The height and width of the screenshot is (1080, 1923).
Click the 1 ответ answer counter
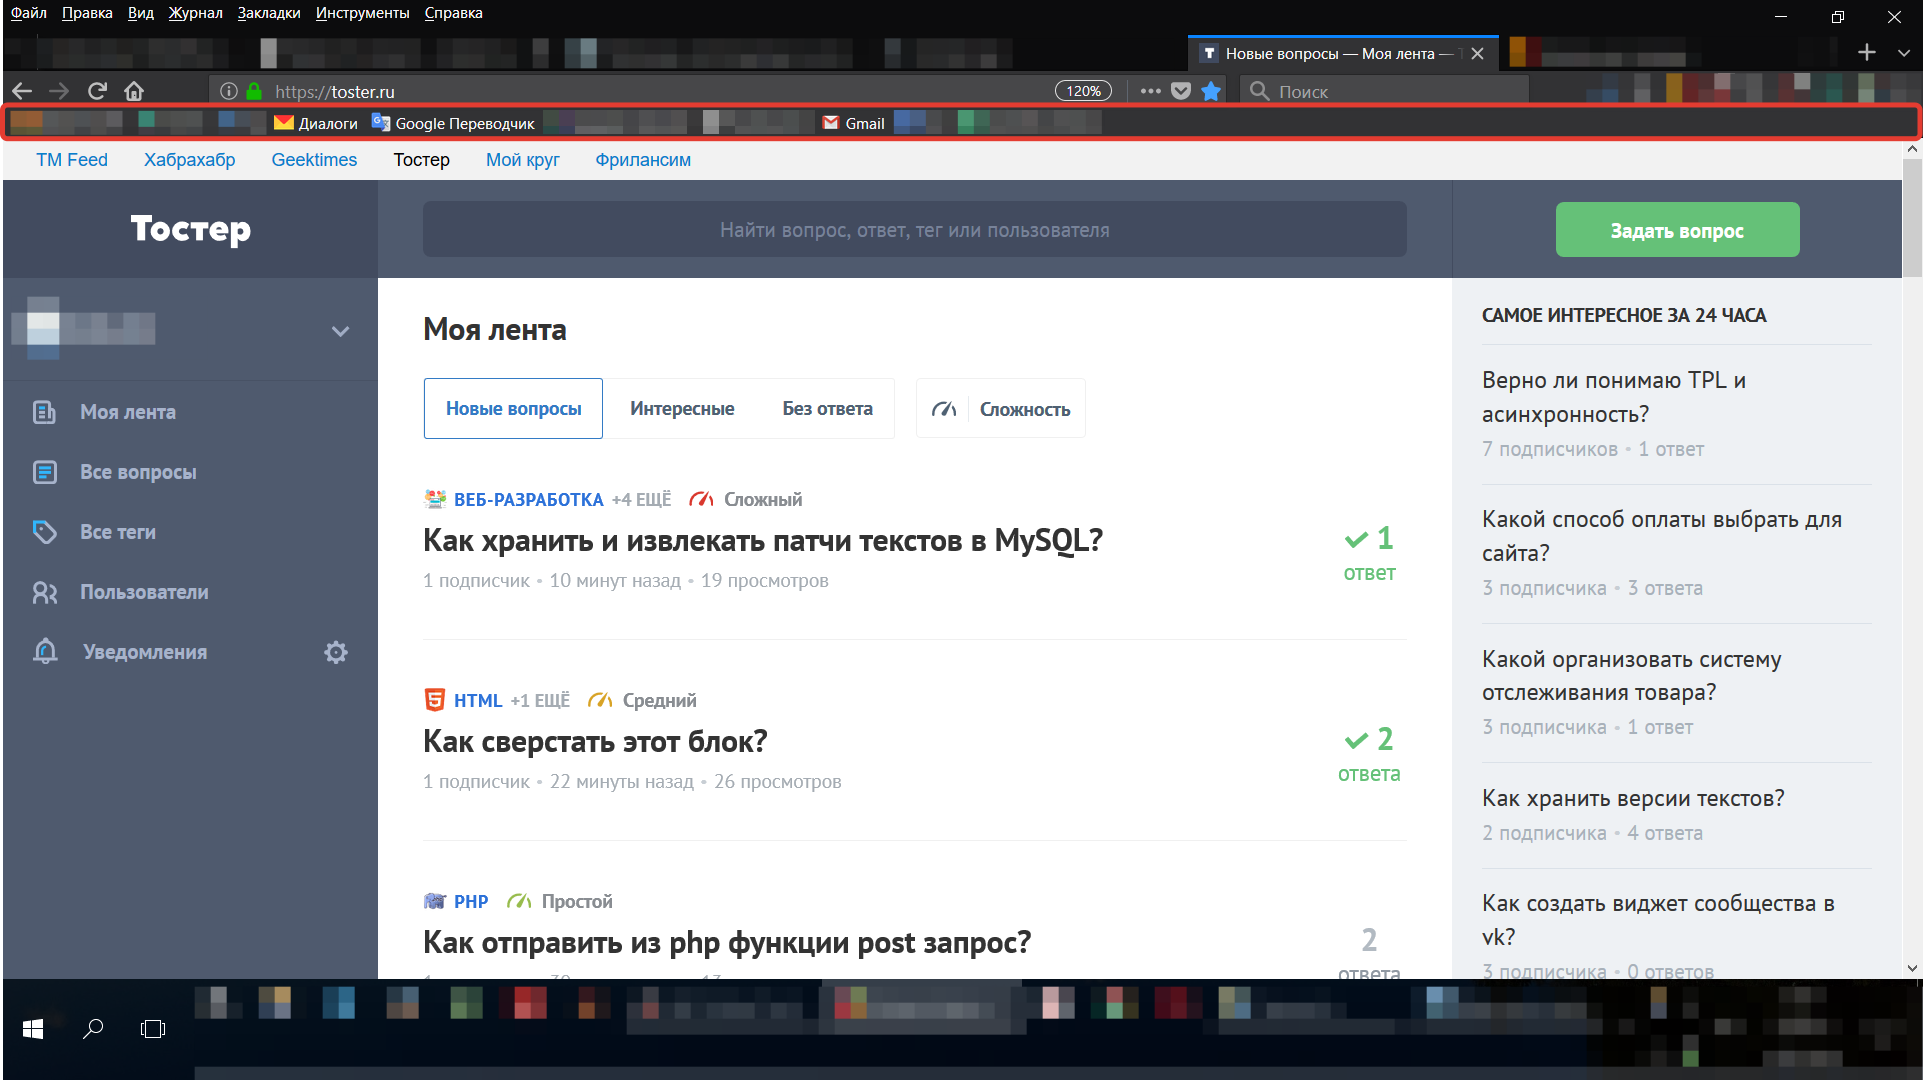[x=1369, y=553]
